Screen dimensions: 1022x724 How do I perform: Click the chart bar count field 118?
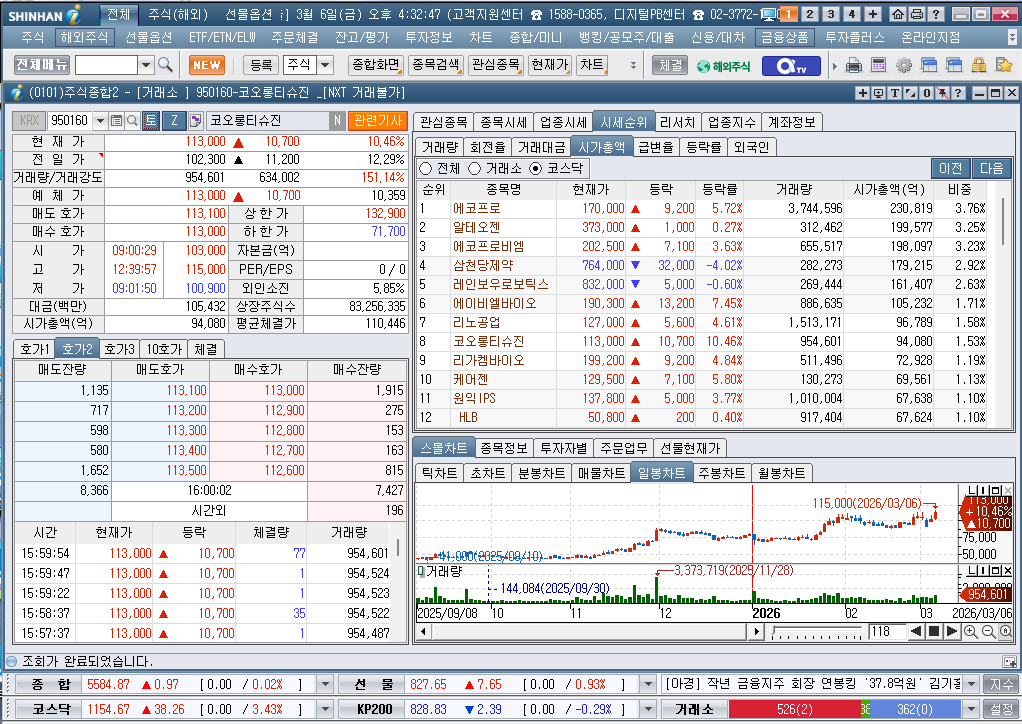pyautogui.click(x=886, y=631)
